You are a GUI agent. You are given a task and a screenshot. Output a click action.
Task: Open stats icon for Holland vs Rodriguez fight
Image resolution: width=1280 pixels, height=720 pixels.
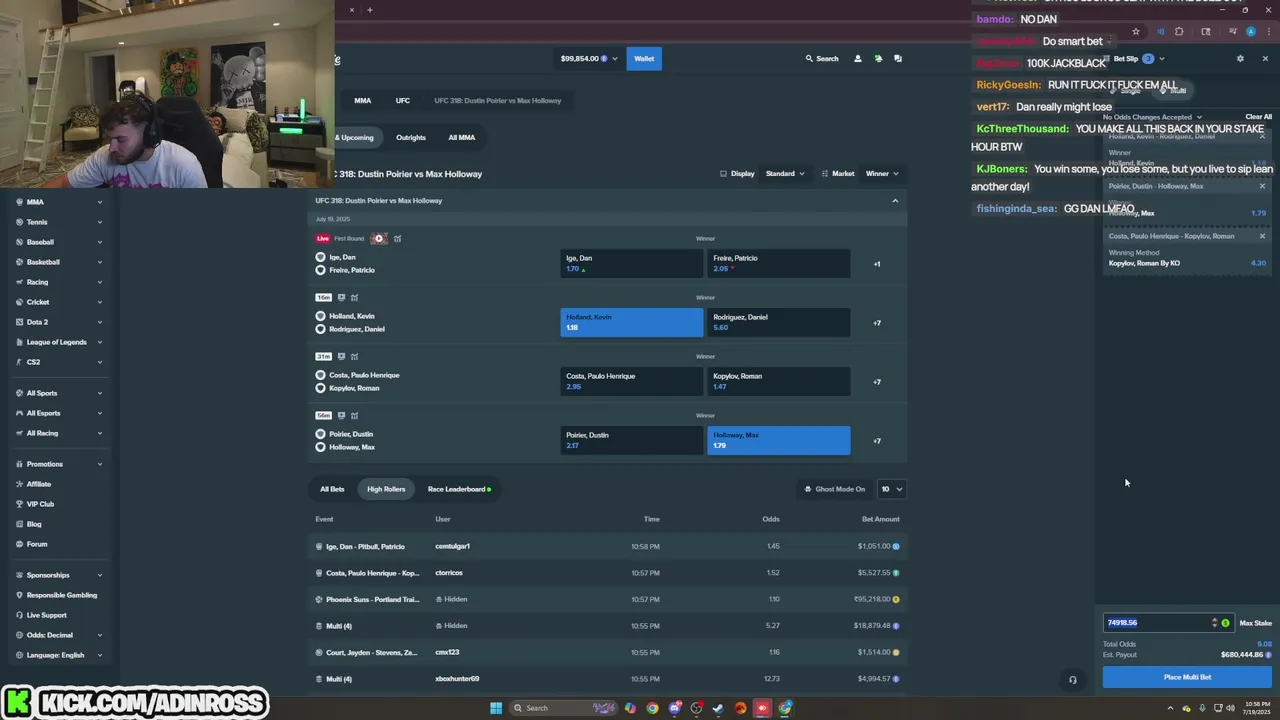click(x=354, y=298)
